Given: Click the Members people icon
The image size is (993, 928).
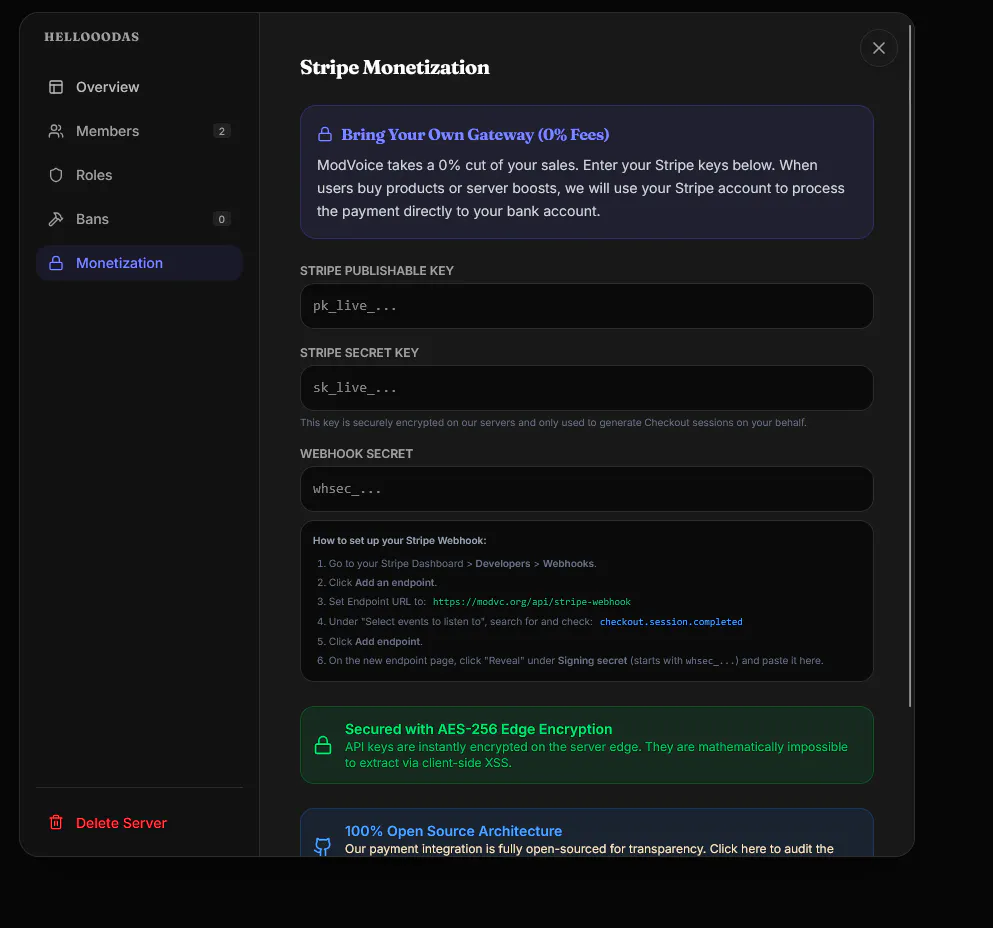Looking at the screenshot, I should click(56, 131).
